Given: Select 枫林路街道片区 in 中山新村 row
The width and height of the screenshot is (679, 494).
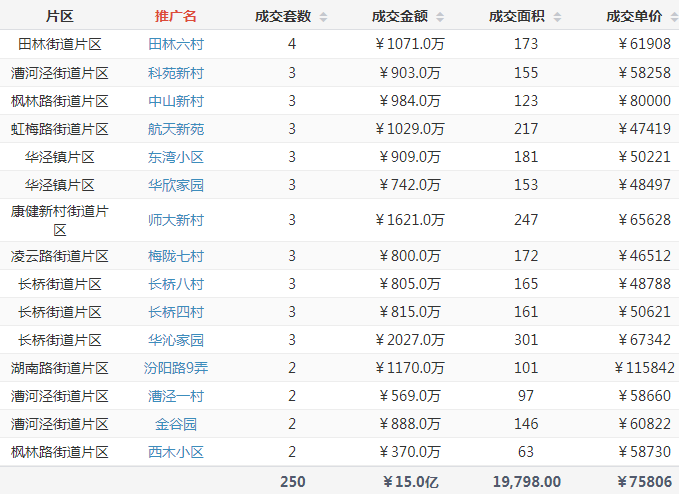Looking at the screenshot, I should tap(60, 101).
